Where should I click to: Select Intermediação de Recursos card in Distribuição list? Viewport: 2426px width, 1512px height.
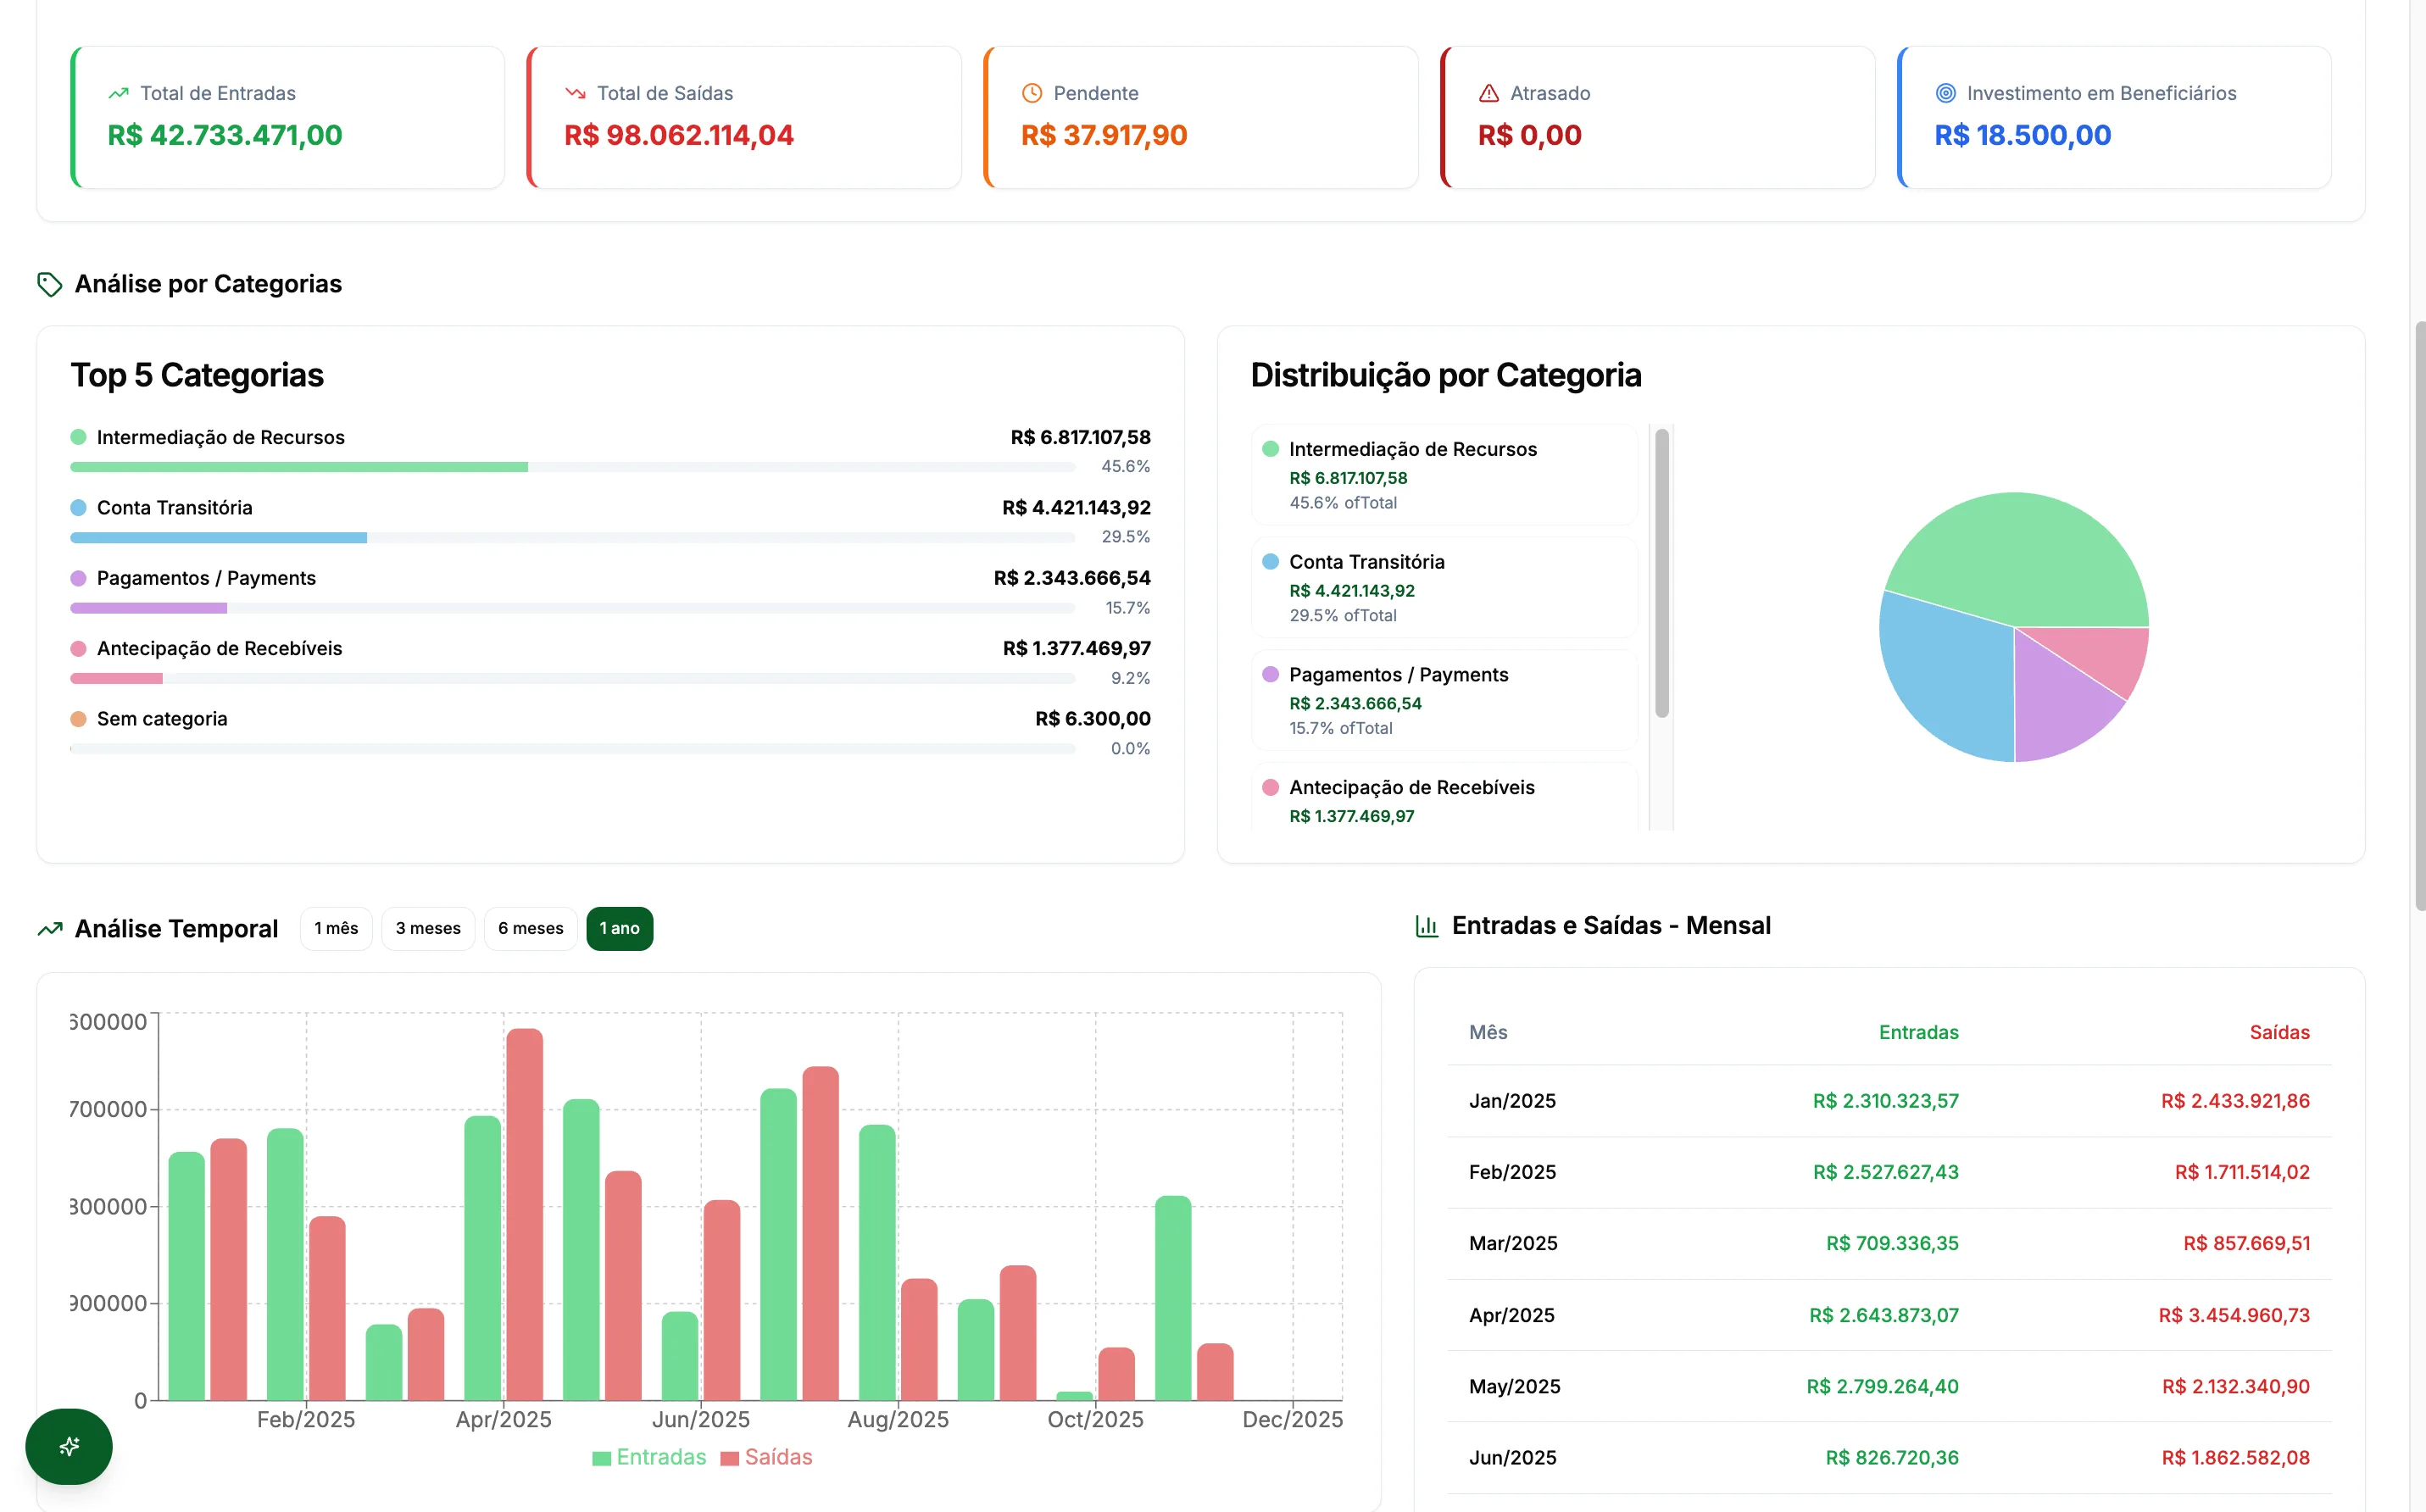click(1444, 475)
